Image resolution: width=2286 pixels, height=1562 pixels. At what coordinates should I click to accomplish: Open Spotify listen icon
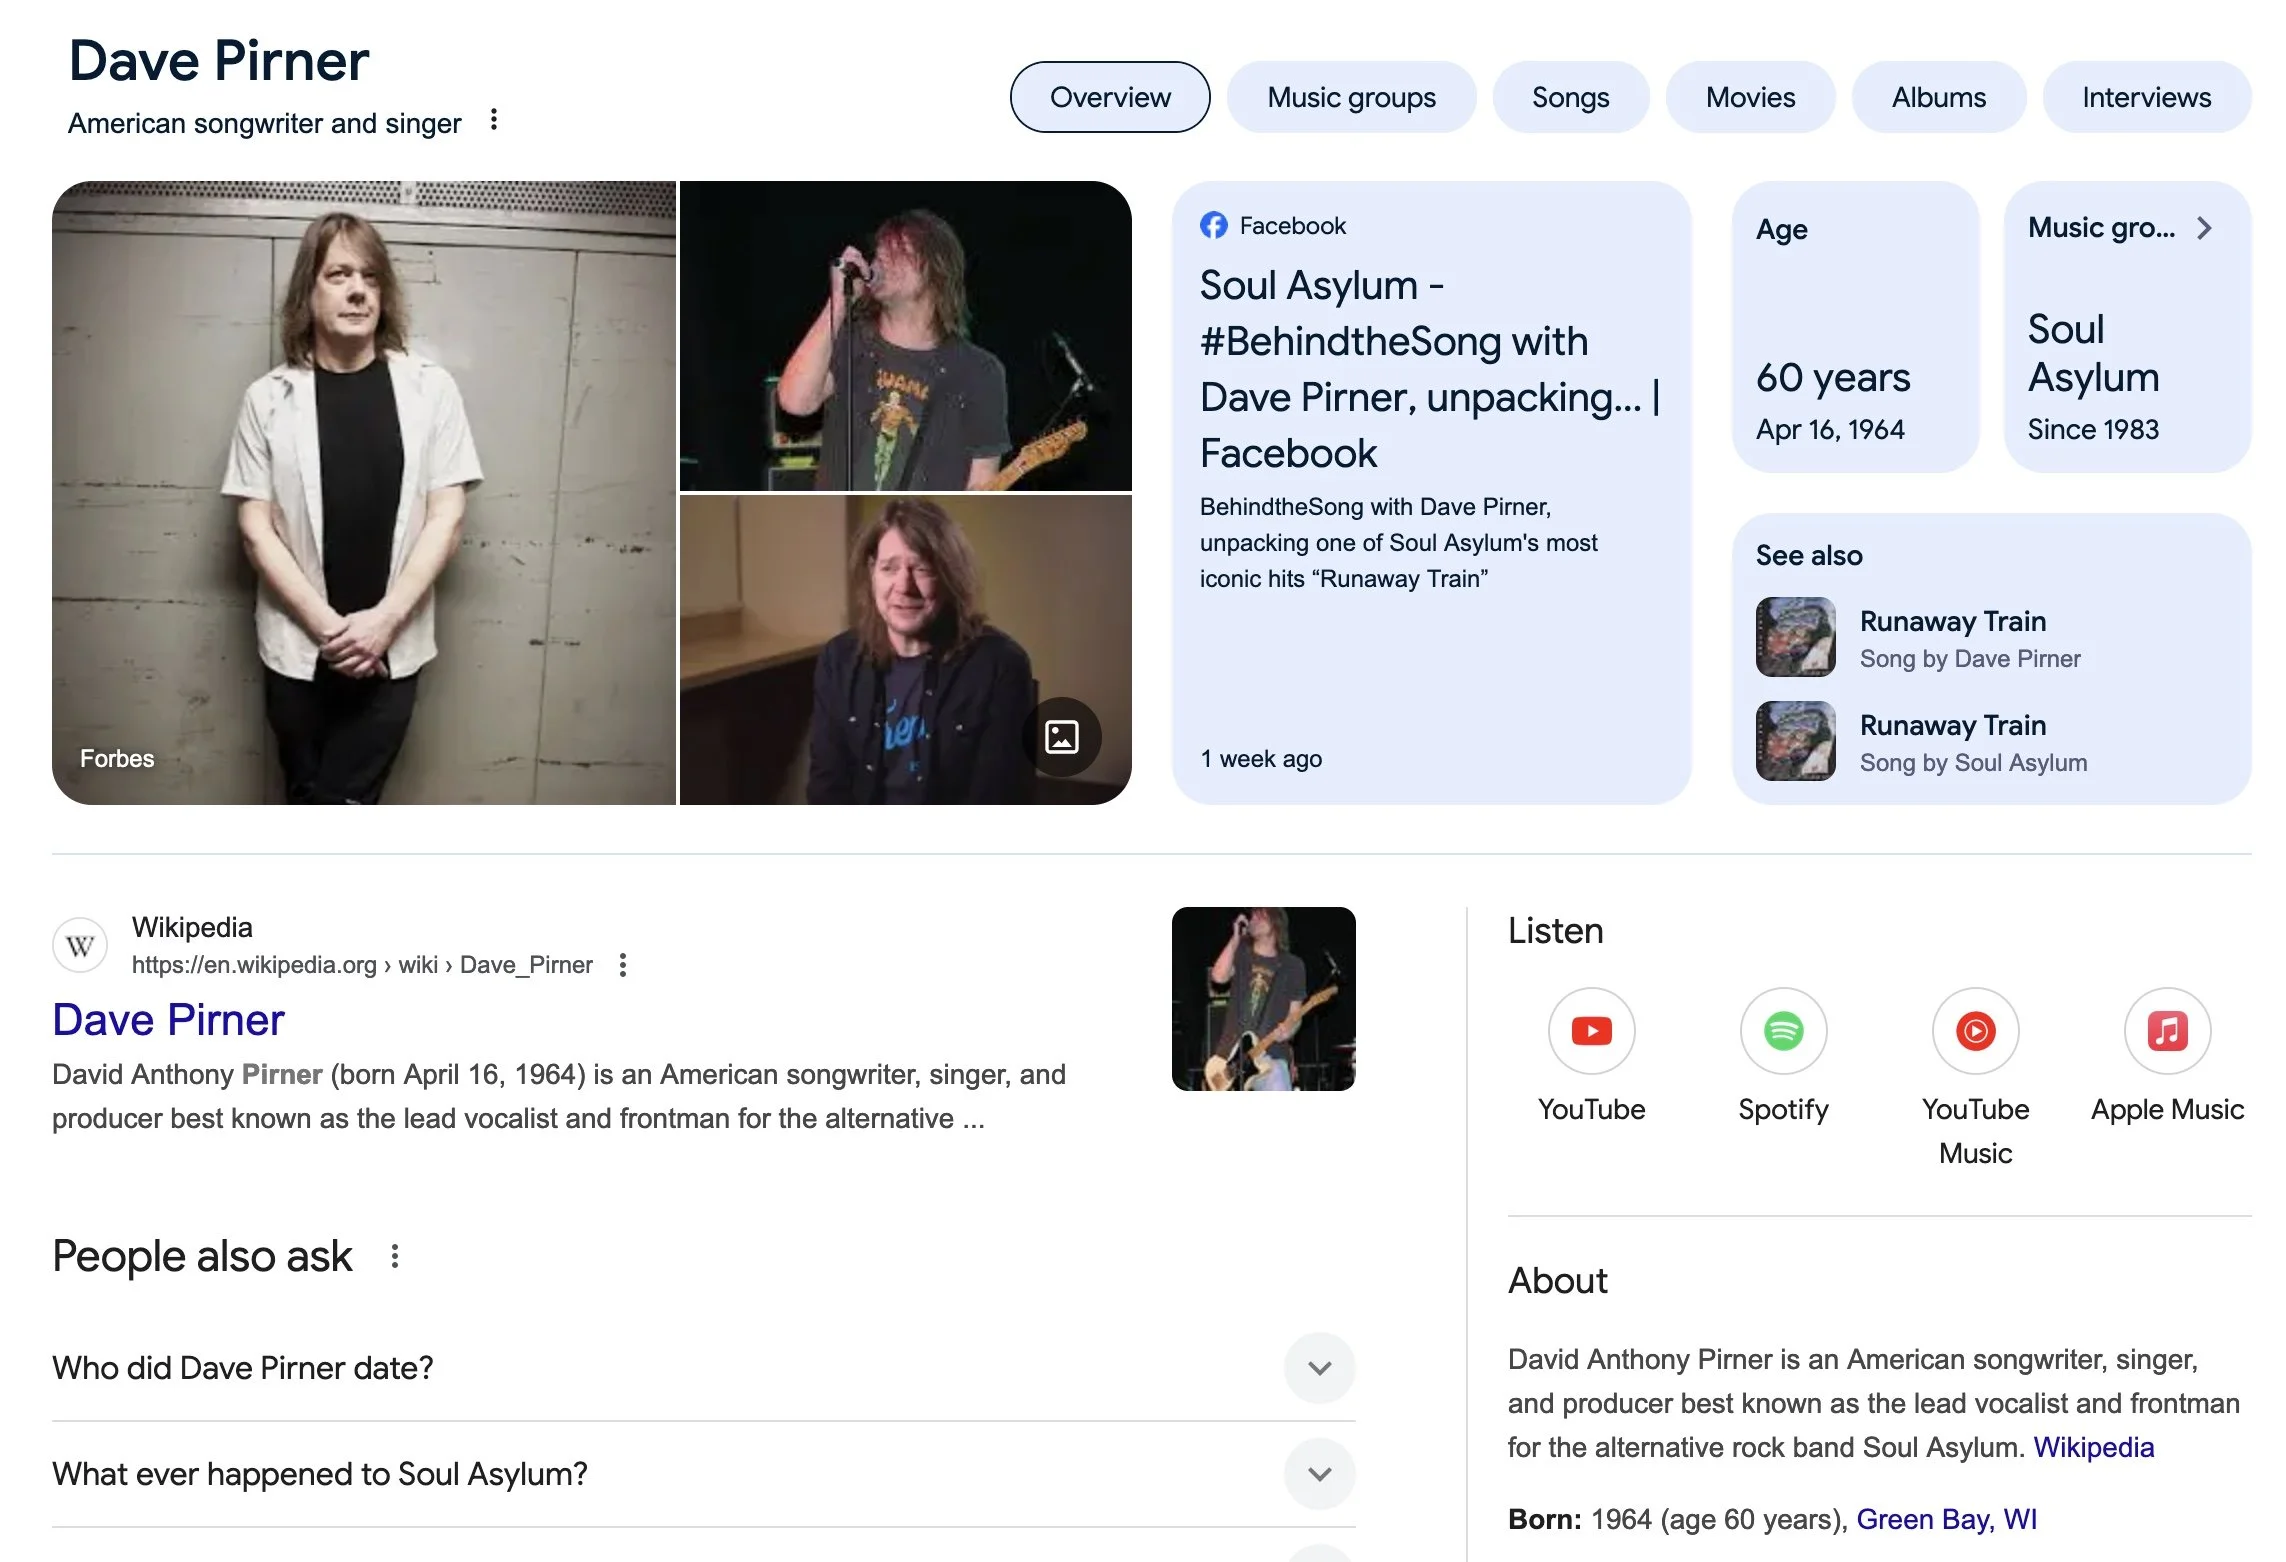click(1783, 1031)
